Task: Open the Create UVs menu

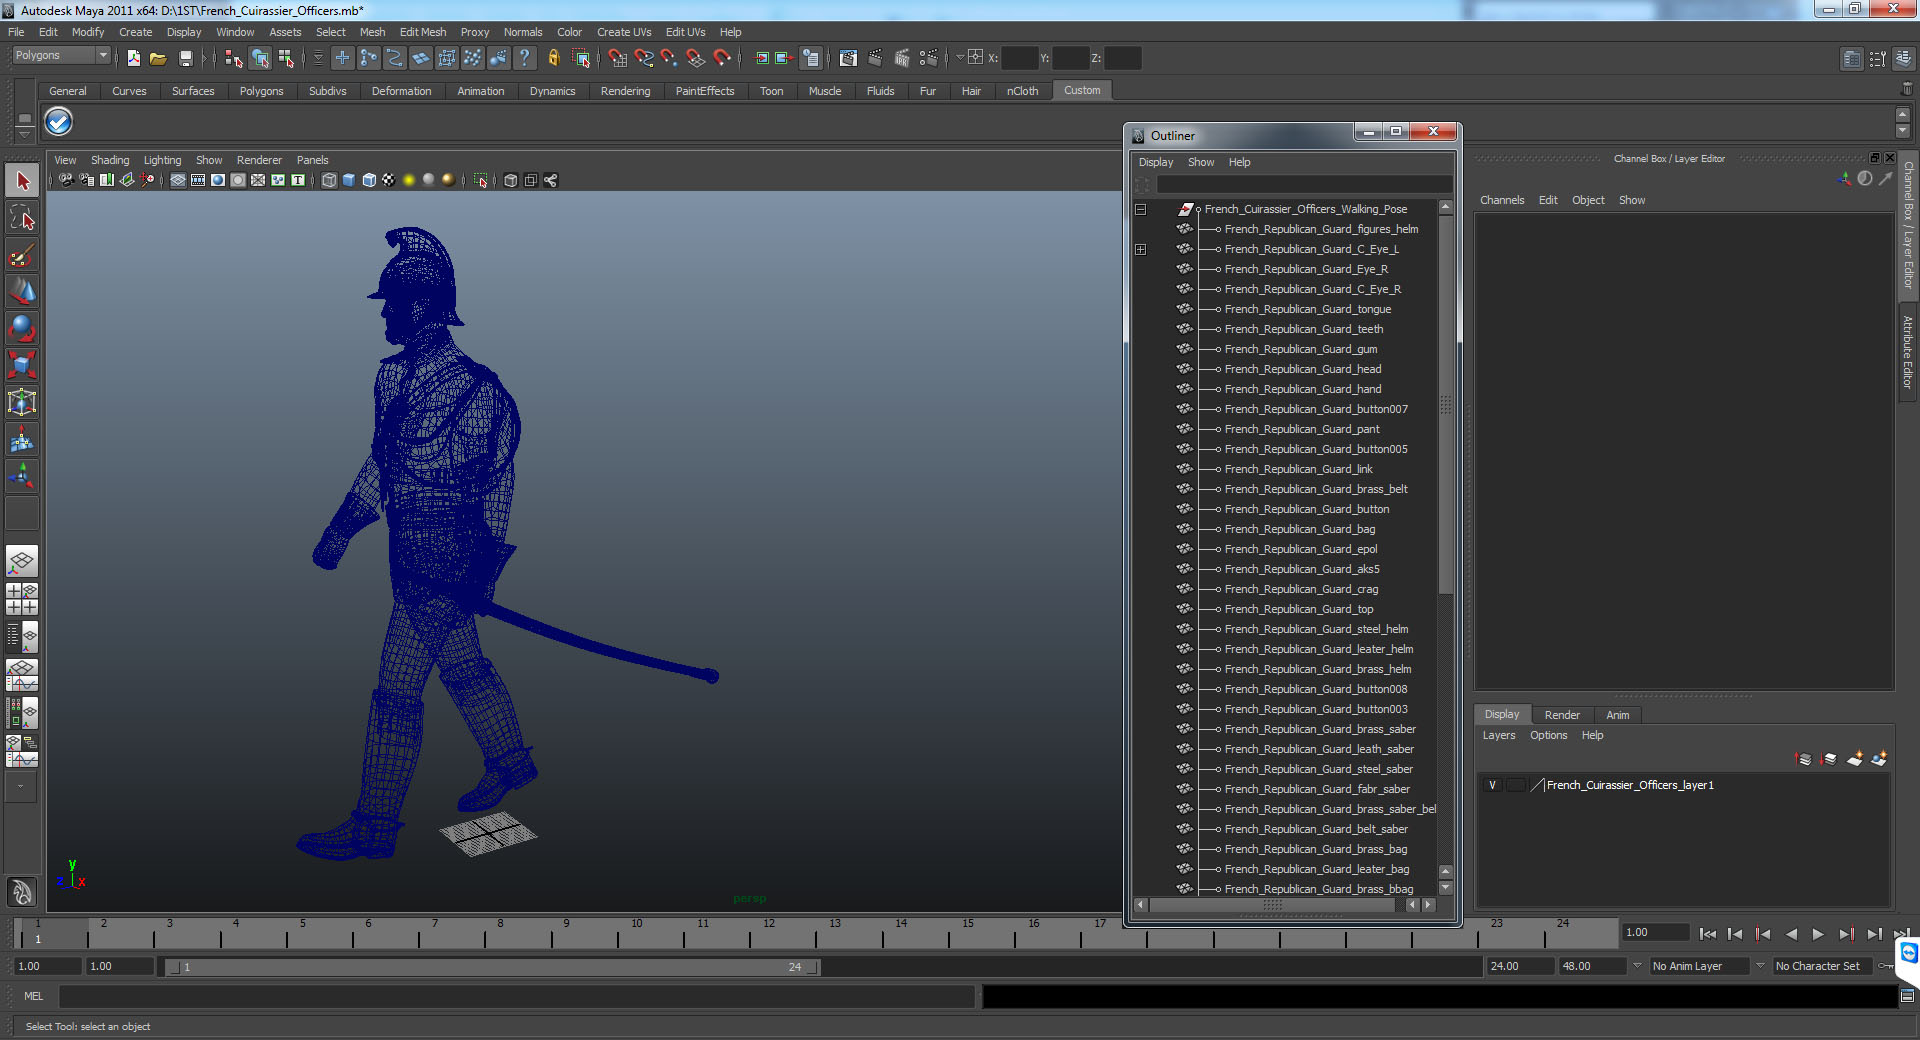Action: click(624, 32)
